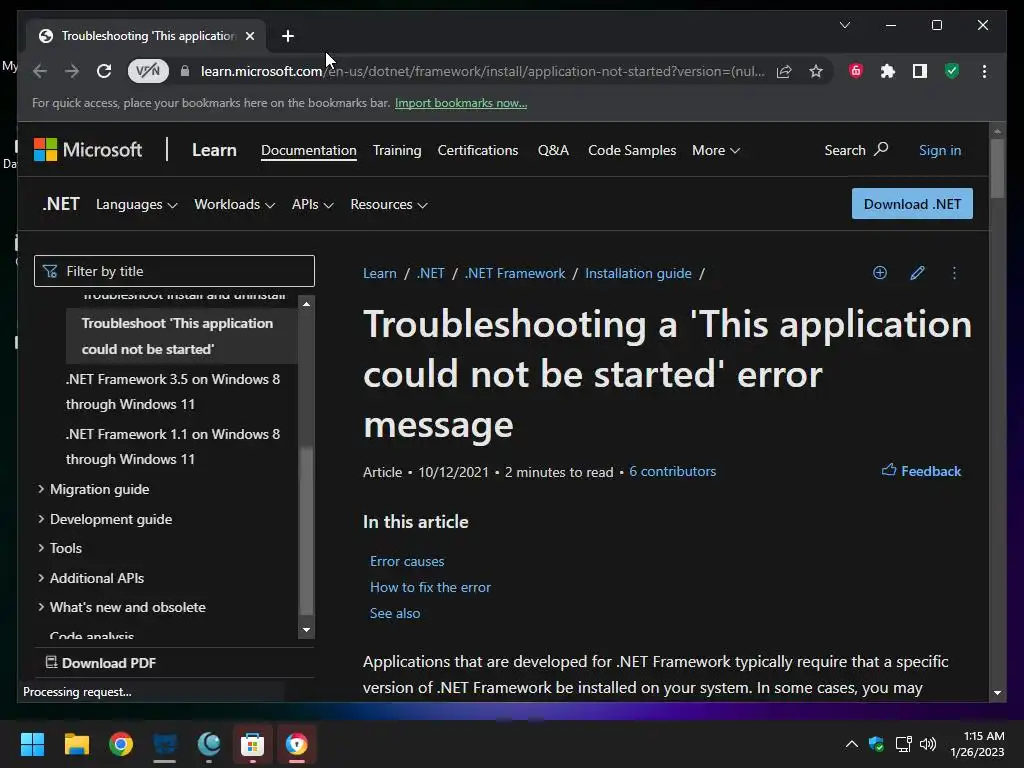Jump to See also section
Image resolution: width=1024 pixels, height=768 pixels.
coord(395,613)
